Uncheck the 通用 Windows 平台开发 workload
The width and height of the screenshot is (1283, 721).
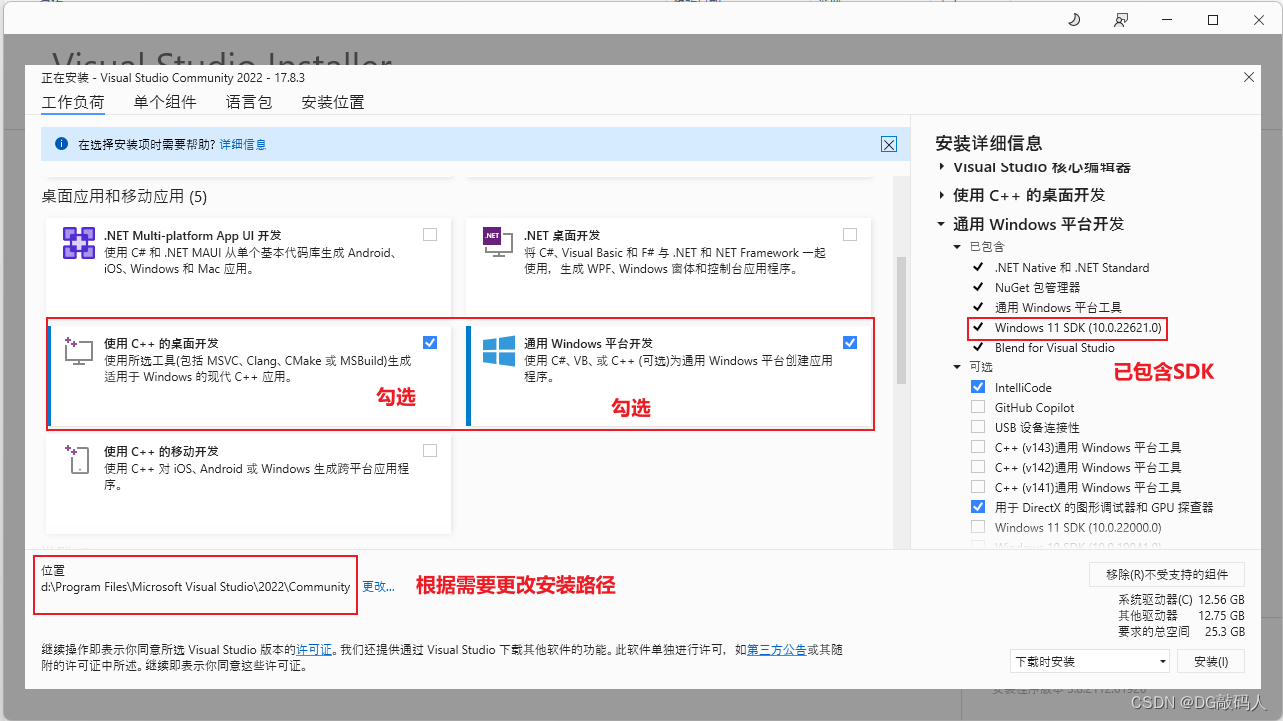tap(850, 343)
